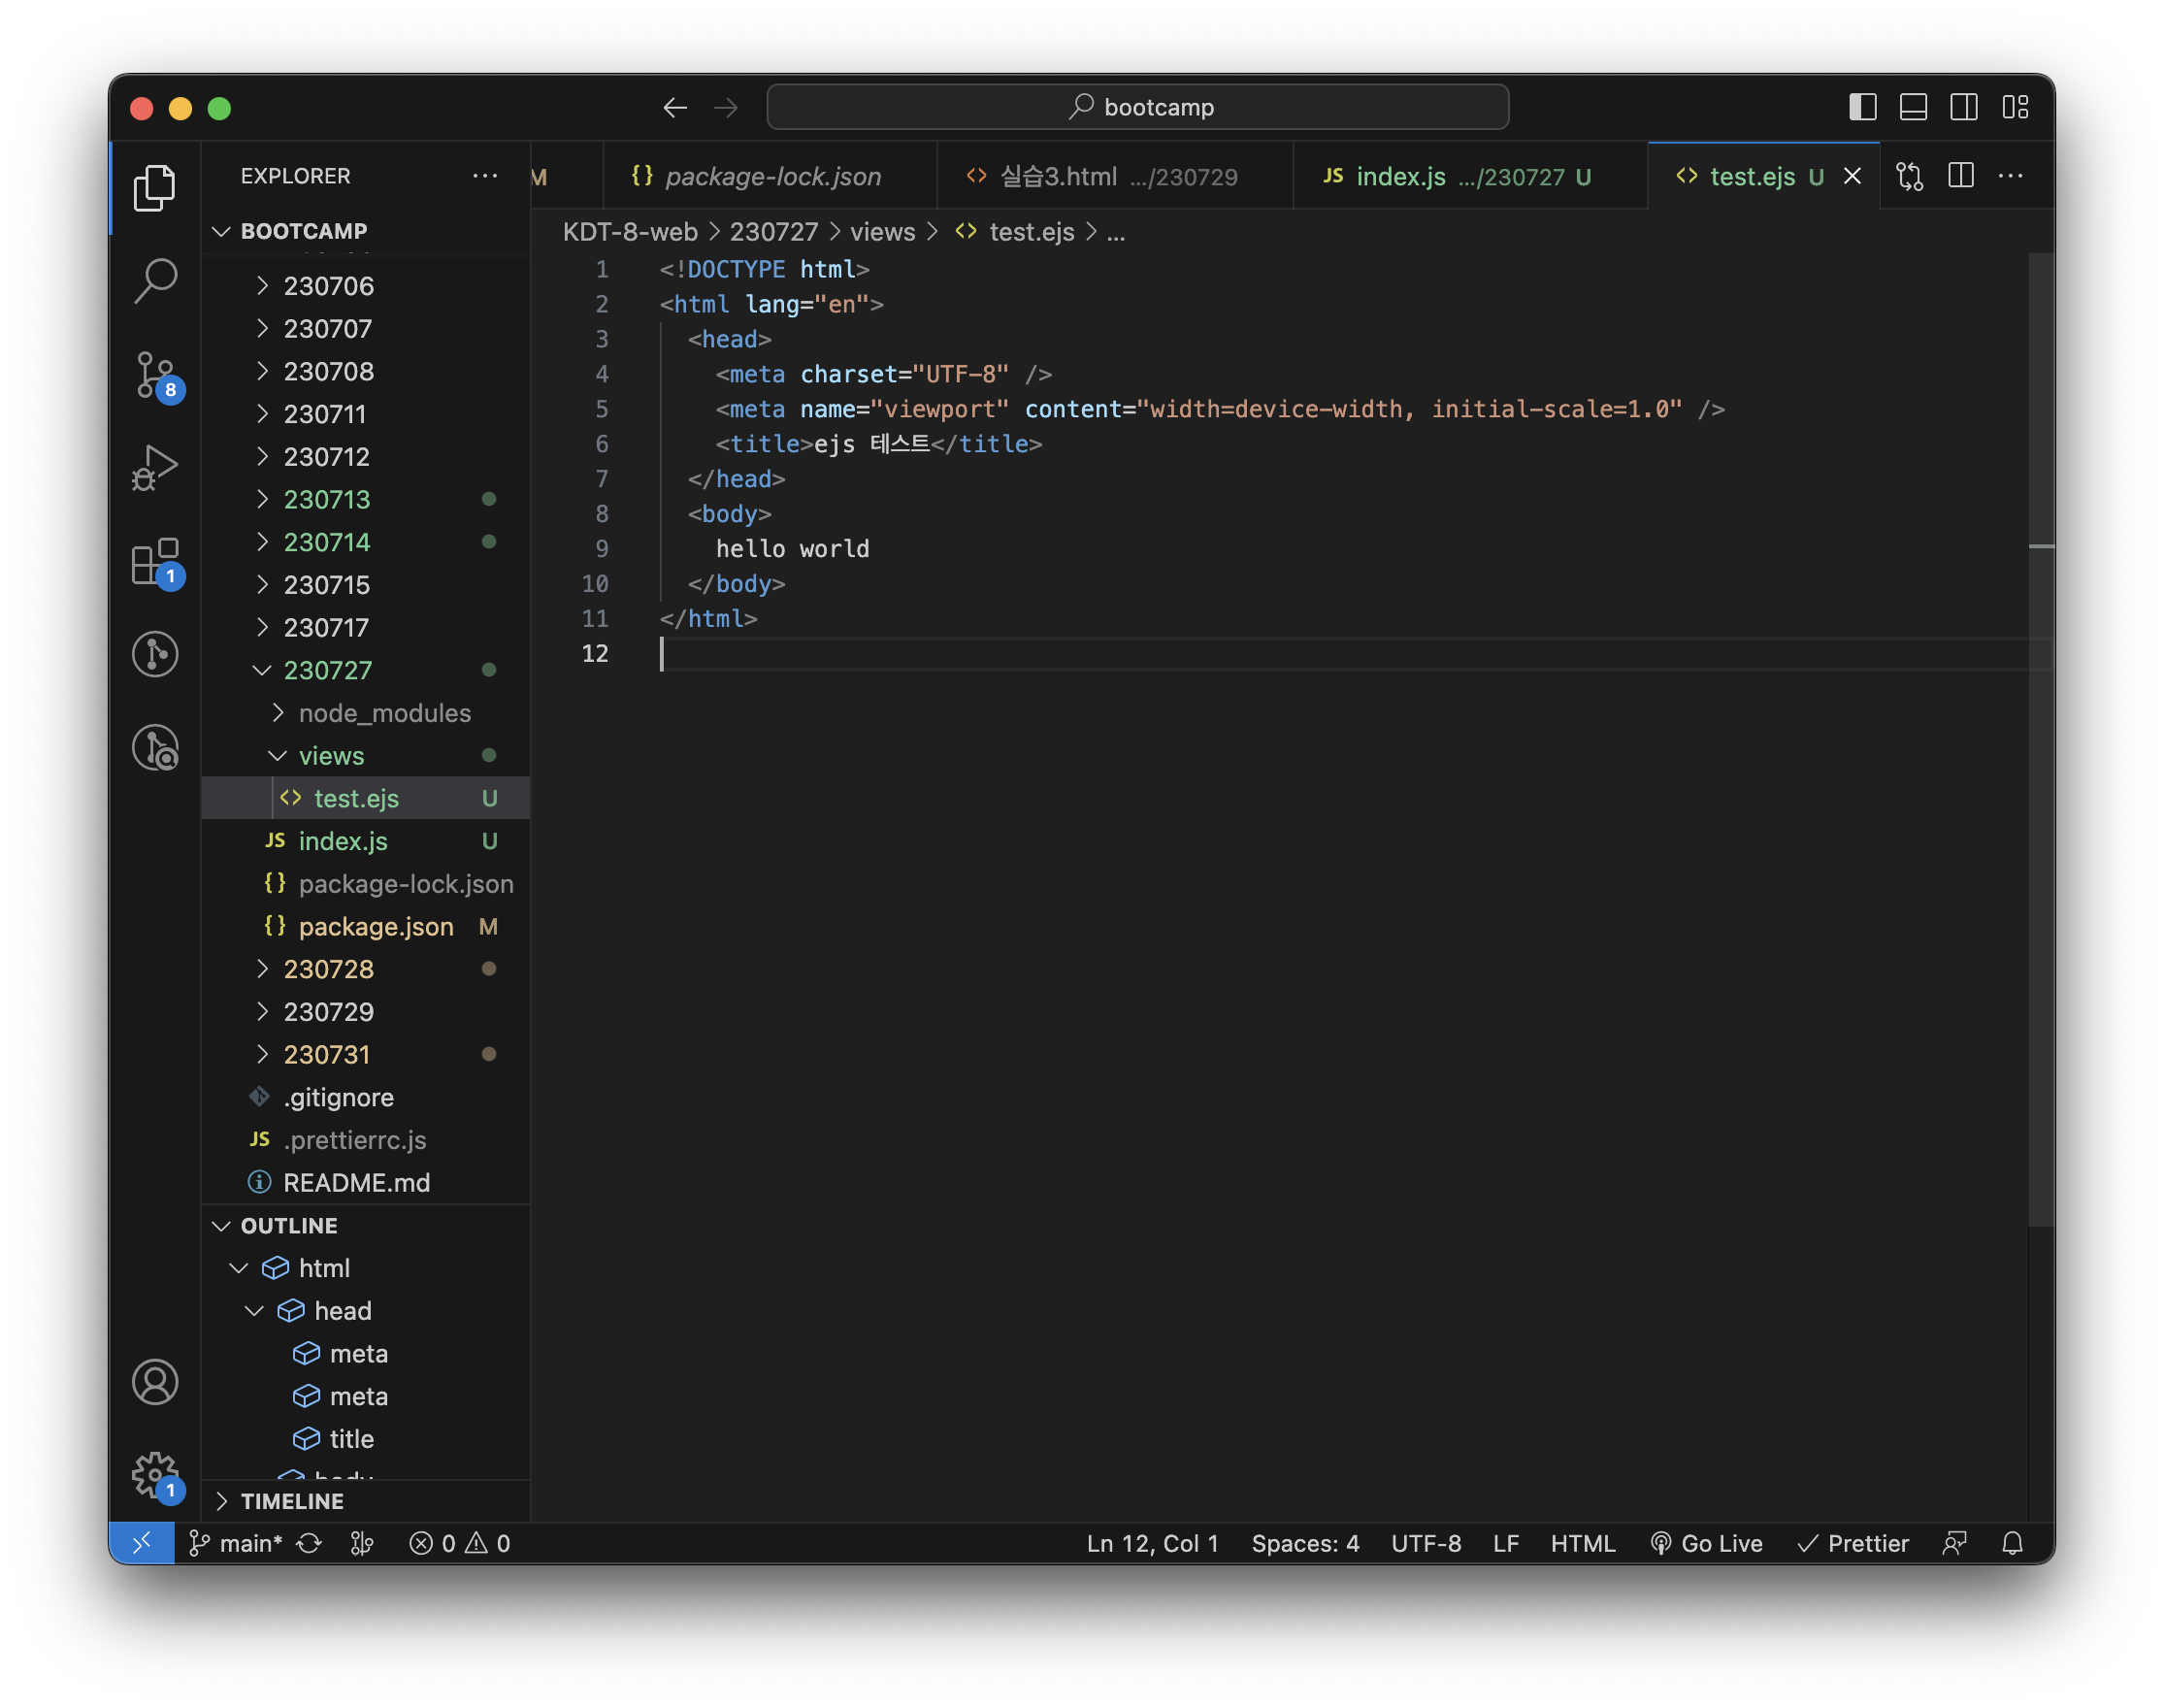This screenshot has height=1708, width=2164.
Task: Open the Git Graph activity bar icon
Action: (155, 655)
